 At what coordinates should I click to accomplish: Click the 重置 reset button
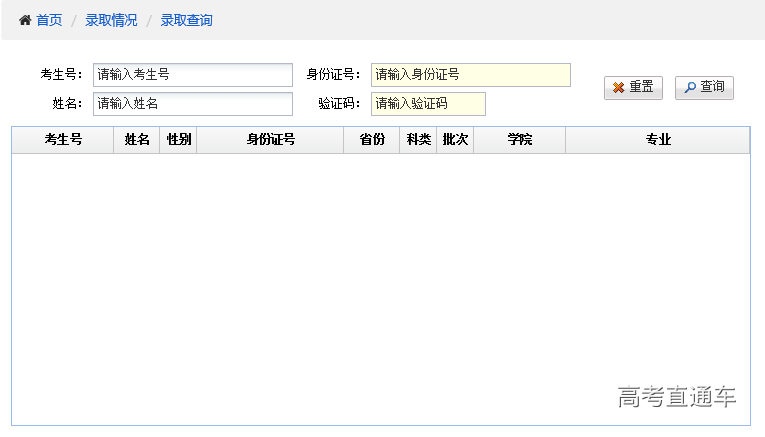tap(633, 88)
